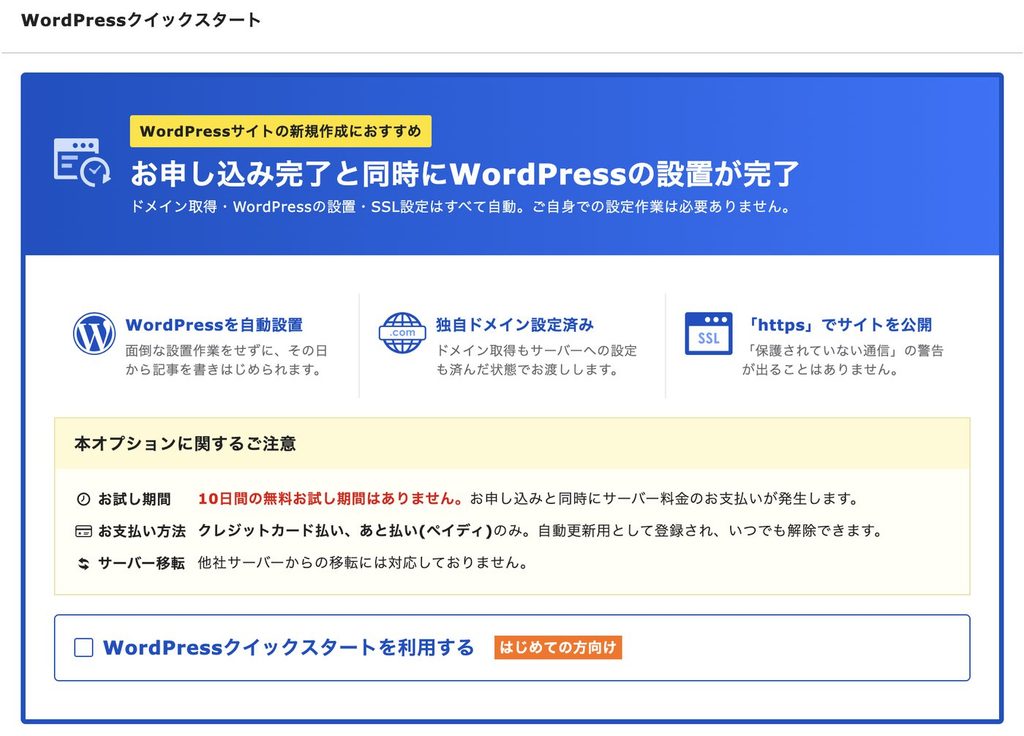Click the ドメイン取得もサーバーへの設定 description text
1024x736 pixels.
pyautogui.click(x=536, y=360)
